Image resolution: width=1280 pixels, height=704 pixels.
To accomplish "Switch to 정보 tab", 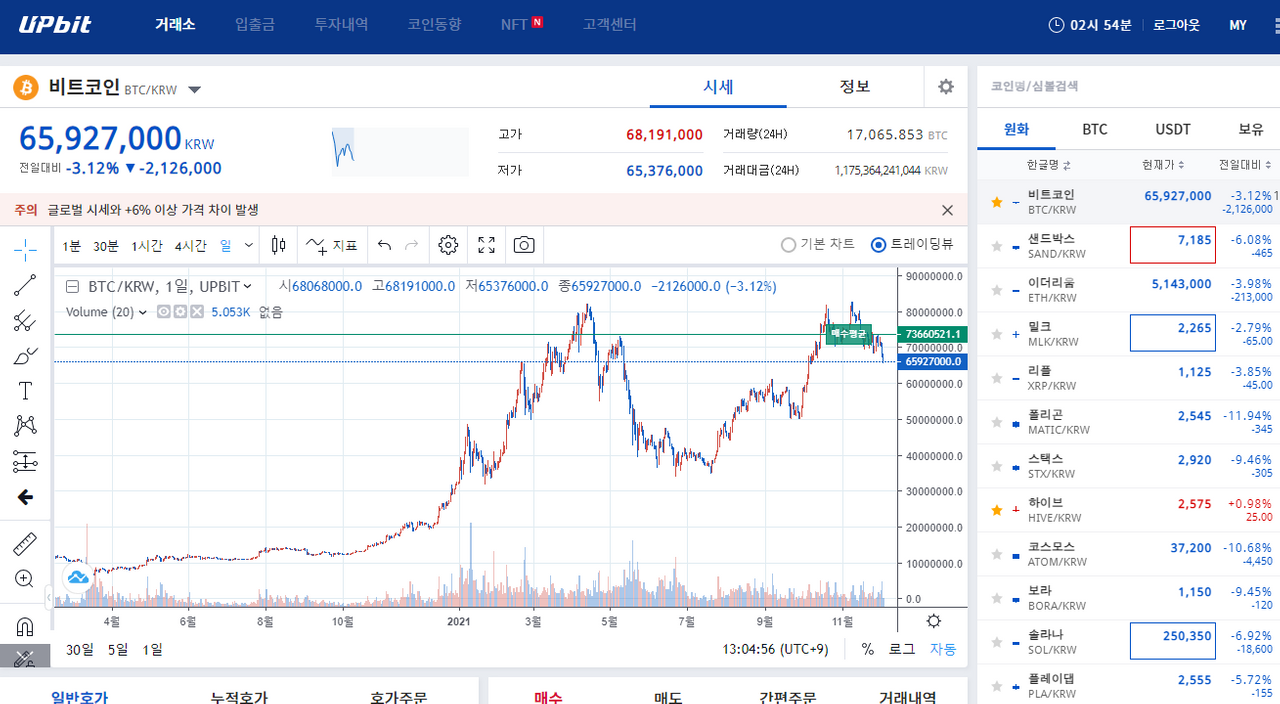I will [x=855, y=87].
